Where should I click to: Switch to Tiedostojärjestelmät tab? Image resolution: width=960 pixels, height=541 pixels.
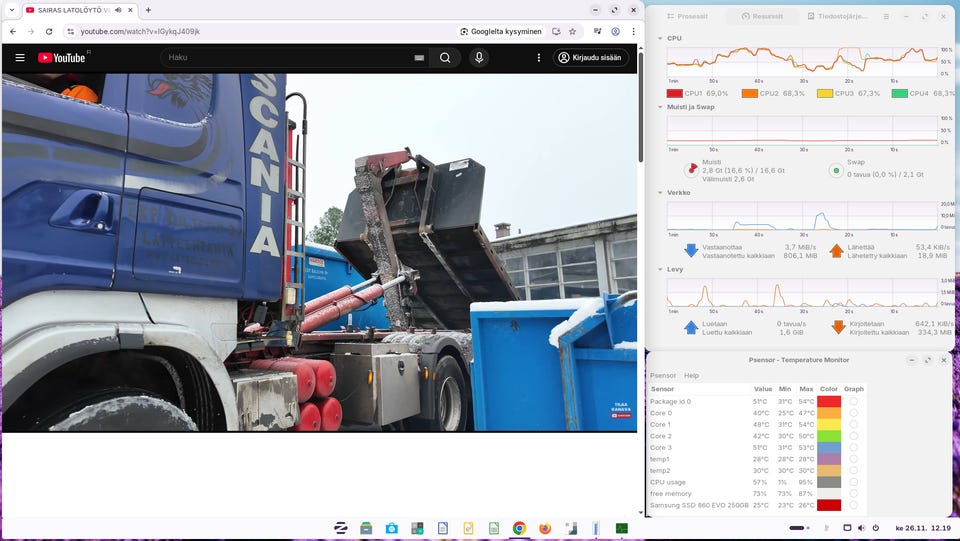837,17
